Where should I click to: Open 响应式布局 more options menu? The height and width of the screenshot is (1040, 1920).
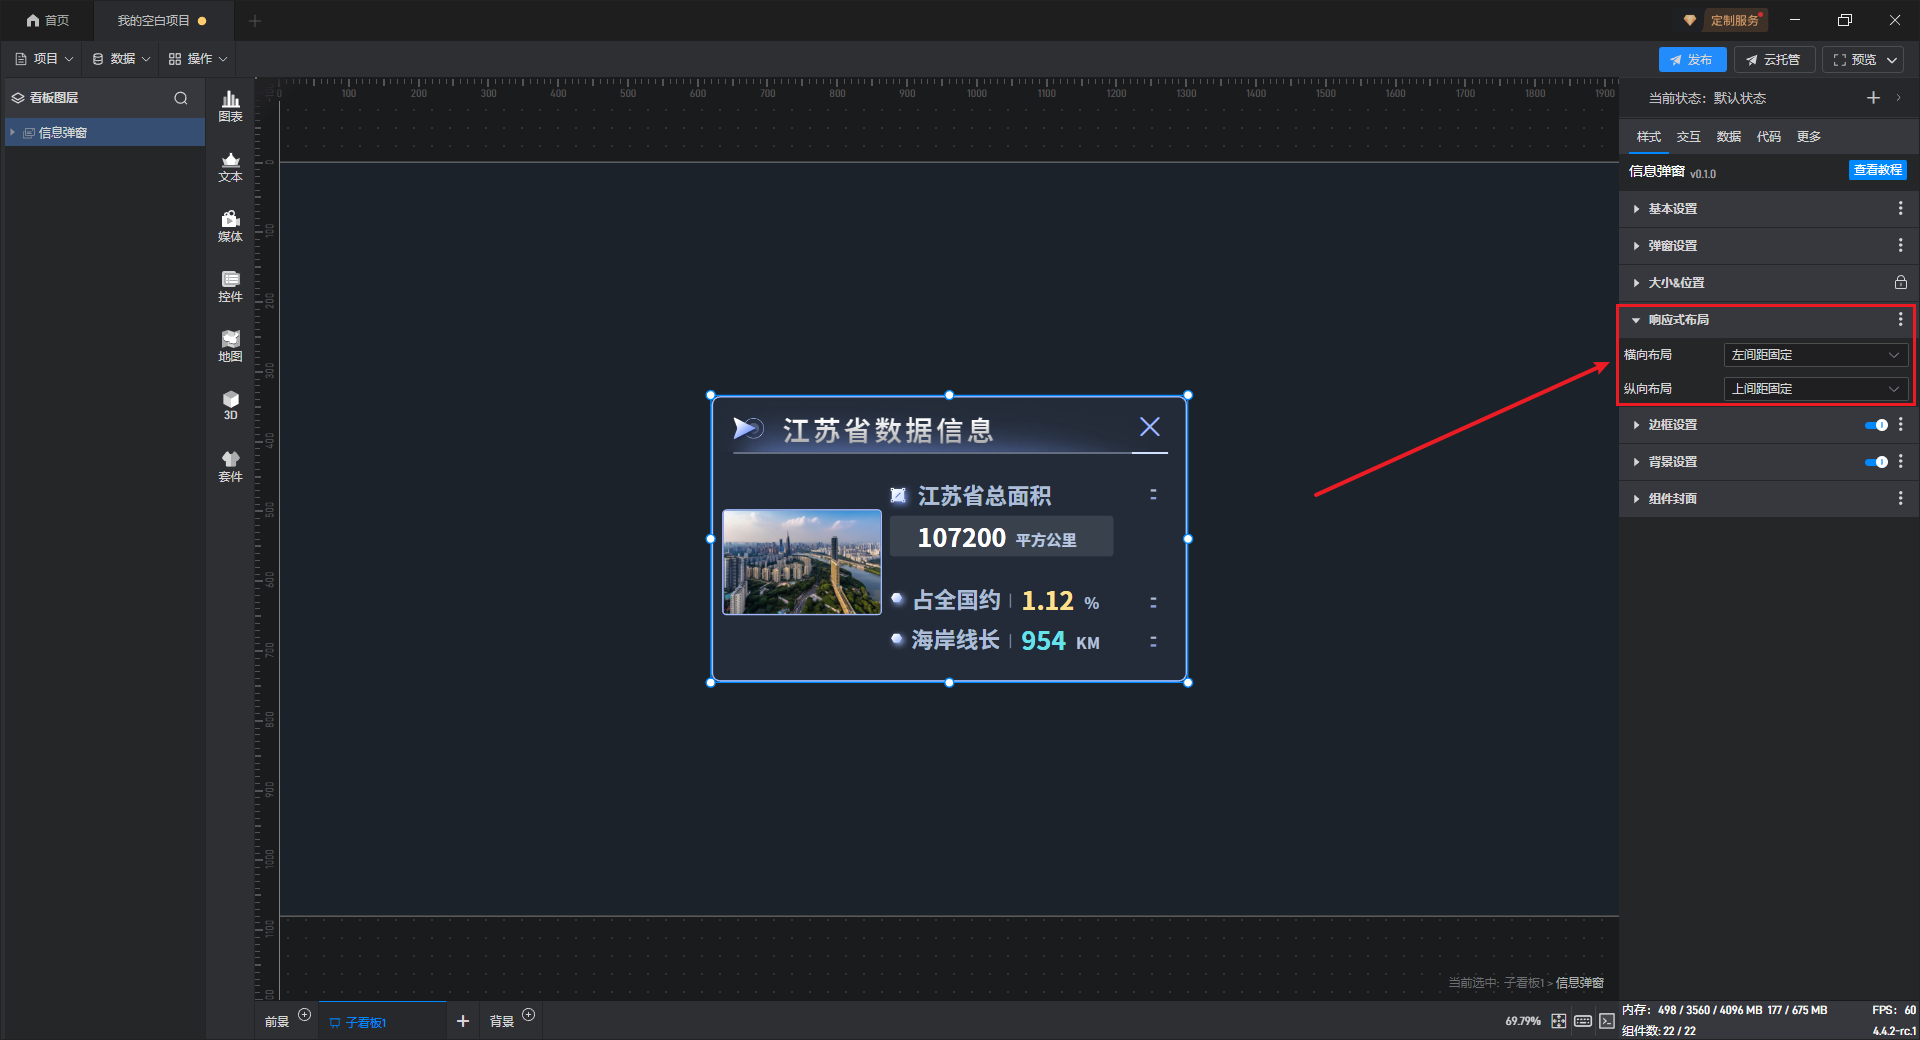[x=1901, y=319]
